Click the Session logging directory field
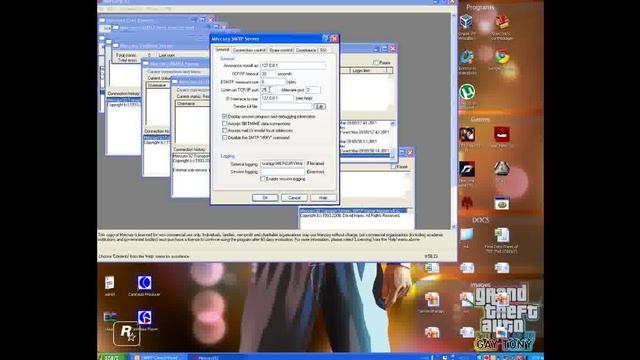640x360 pixels. pos(282,172)
